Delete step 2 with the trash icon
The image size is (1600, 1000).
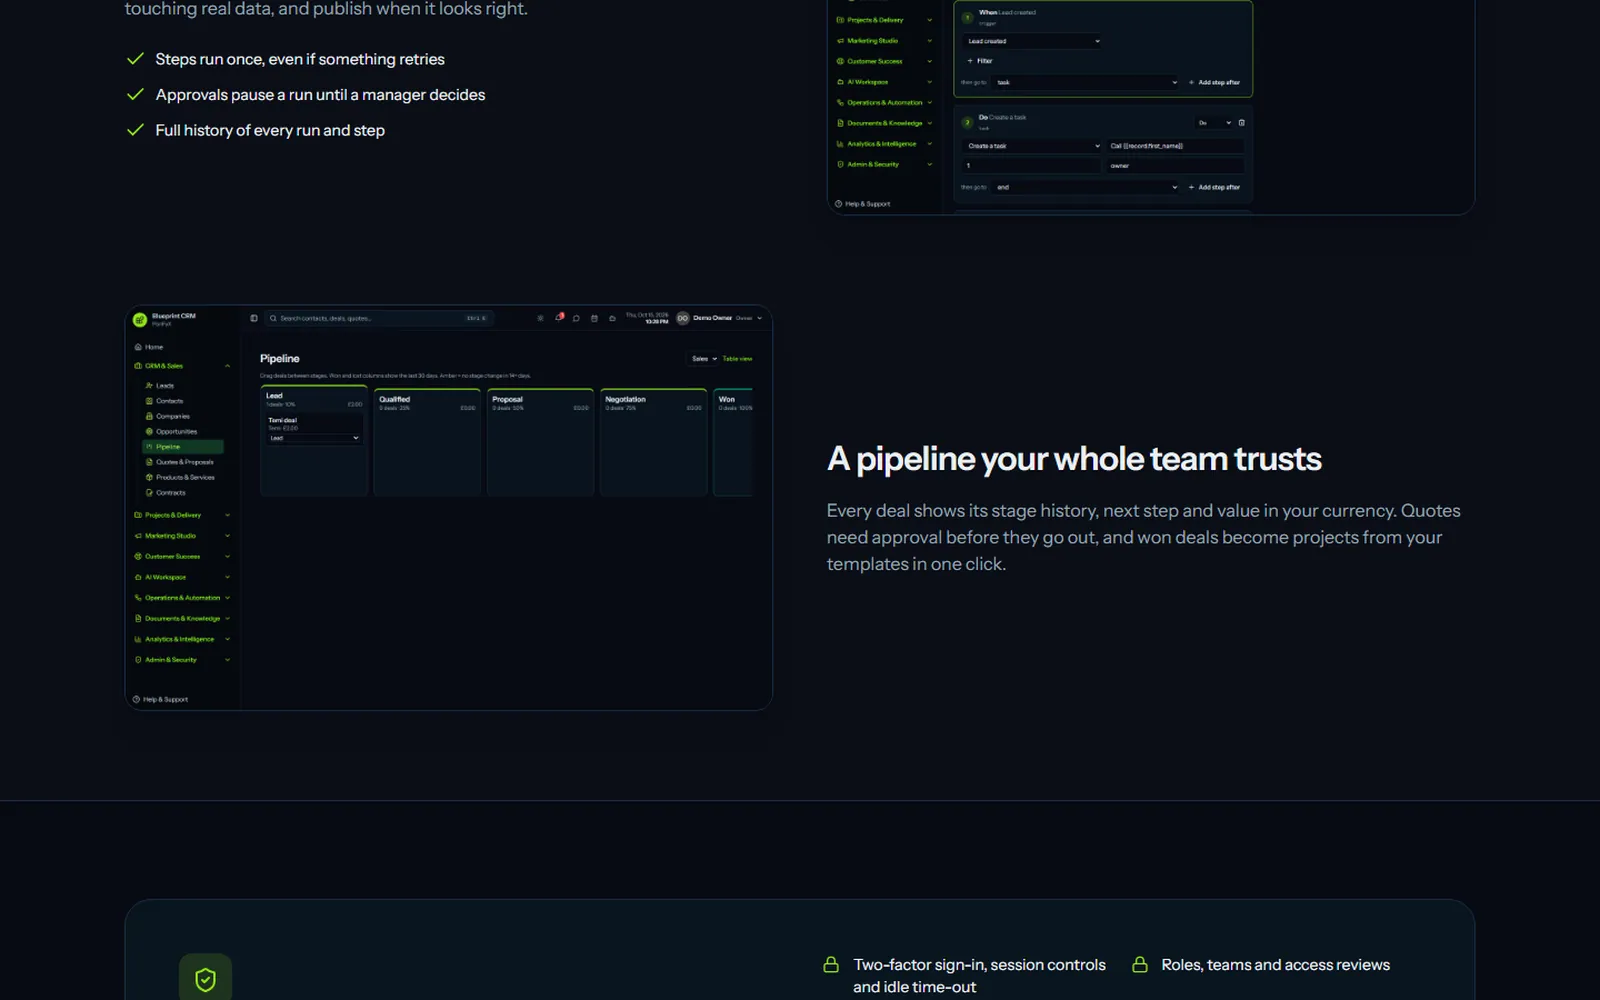pyautogui.click(x=1242, y=123)
